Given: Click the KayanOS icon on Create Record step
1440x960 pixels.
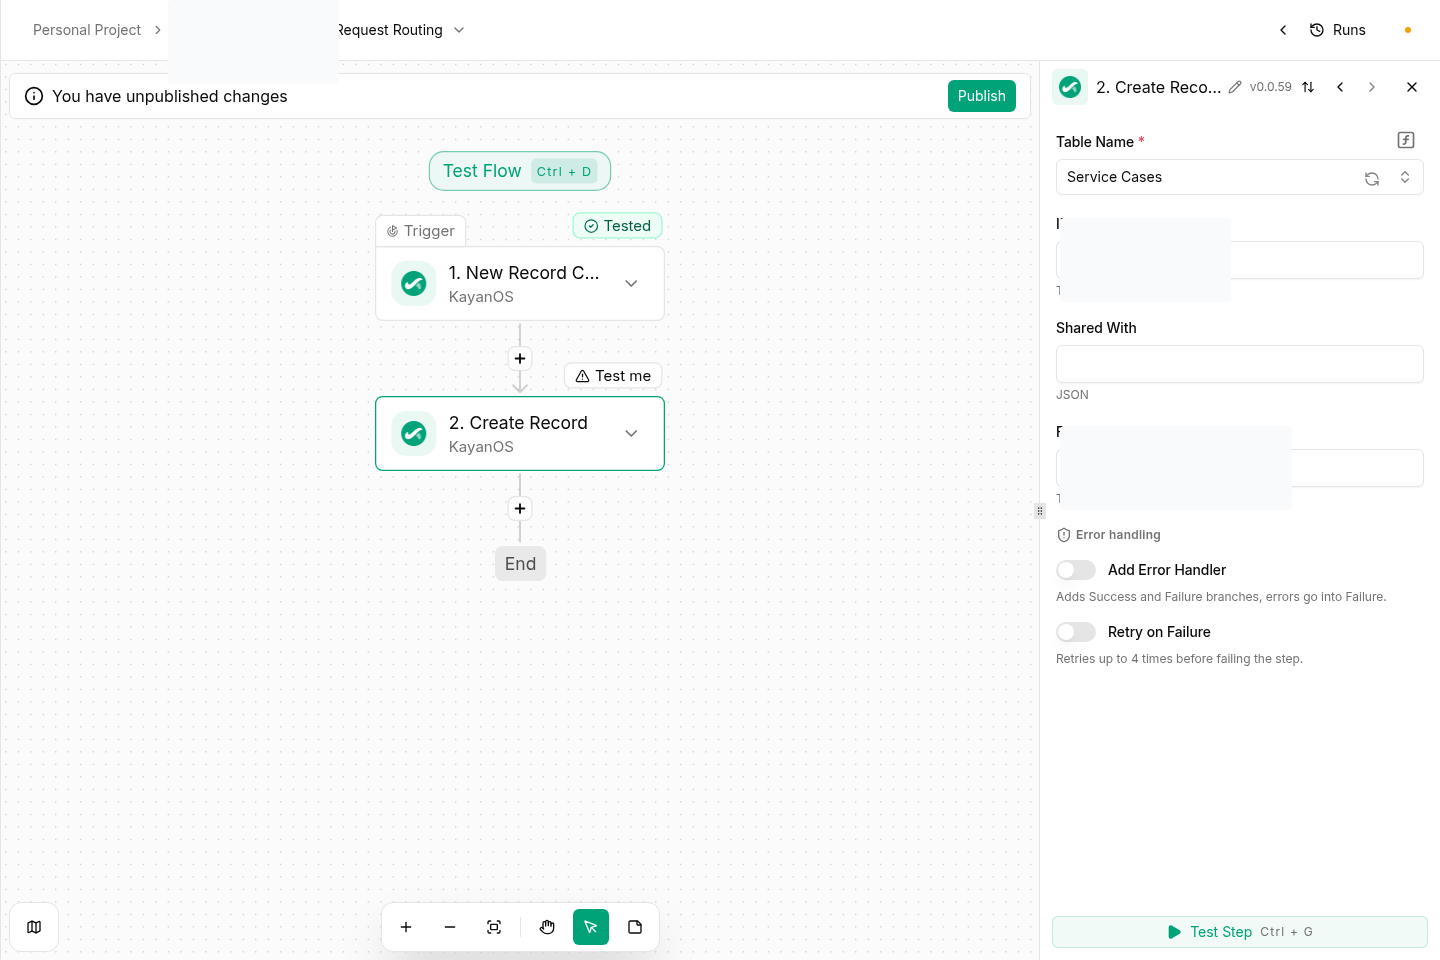Looking at the screenshot, I should pyautogui.click(x=413, y=433).
